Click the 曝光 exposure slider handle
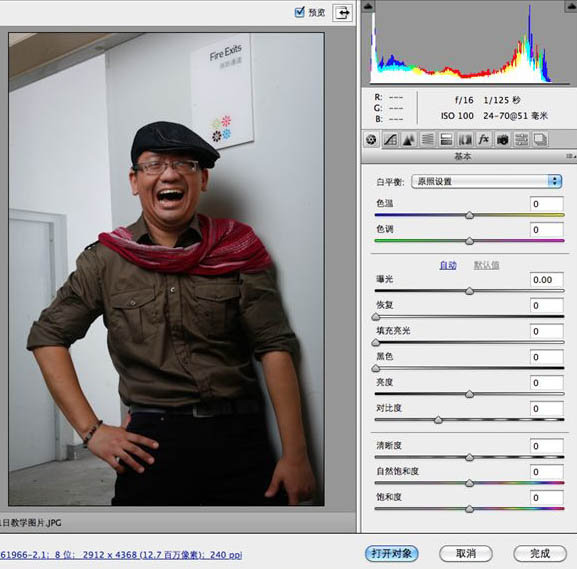 click(x=469, y=291)
